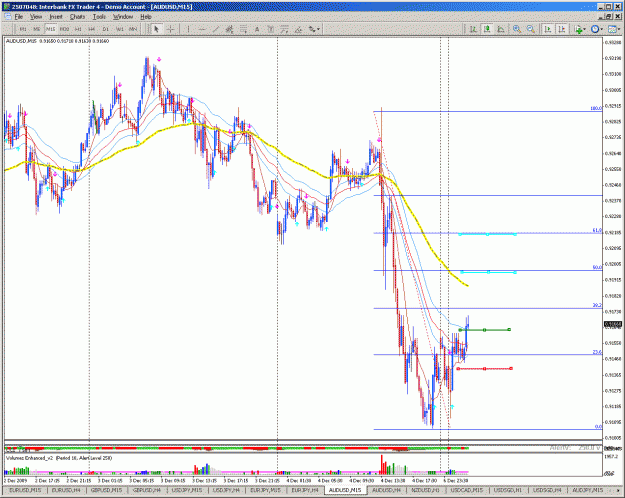Set timeframe to D1
625x498 pixels.
pos(106,29)
